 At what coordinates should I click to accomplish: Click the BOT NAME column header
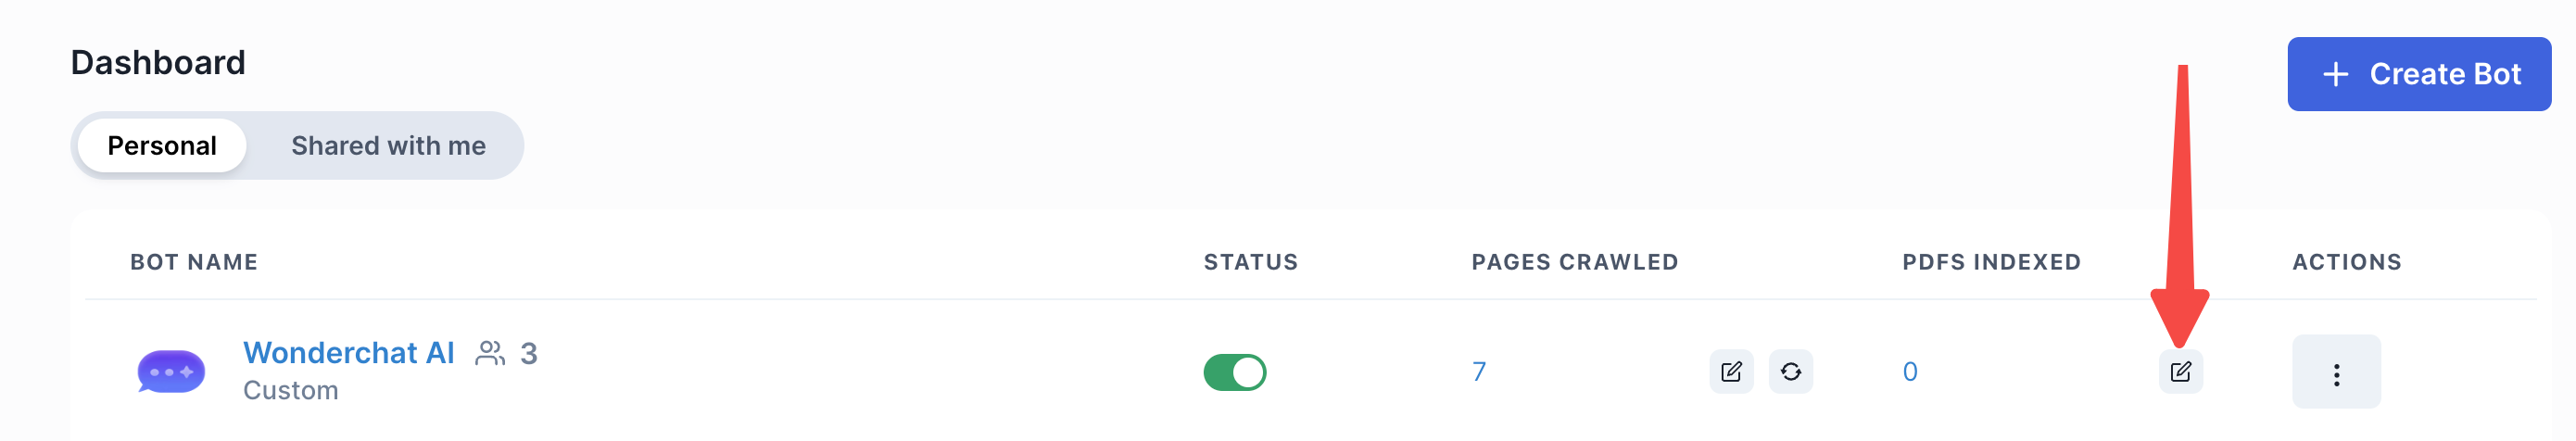pyautogui.click(x=194, y=262)
